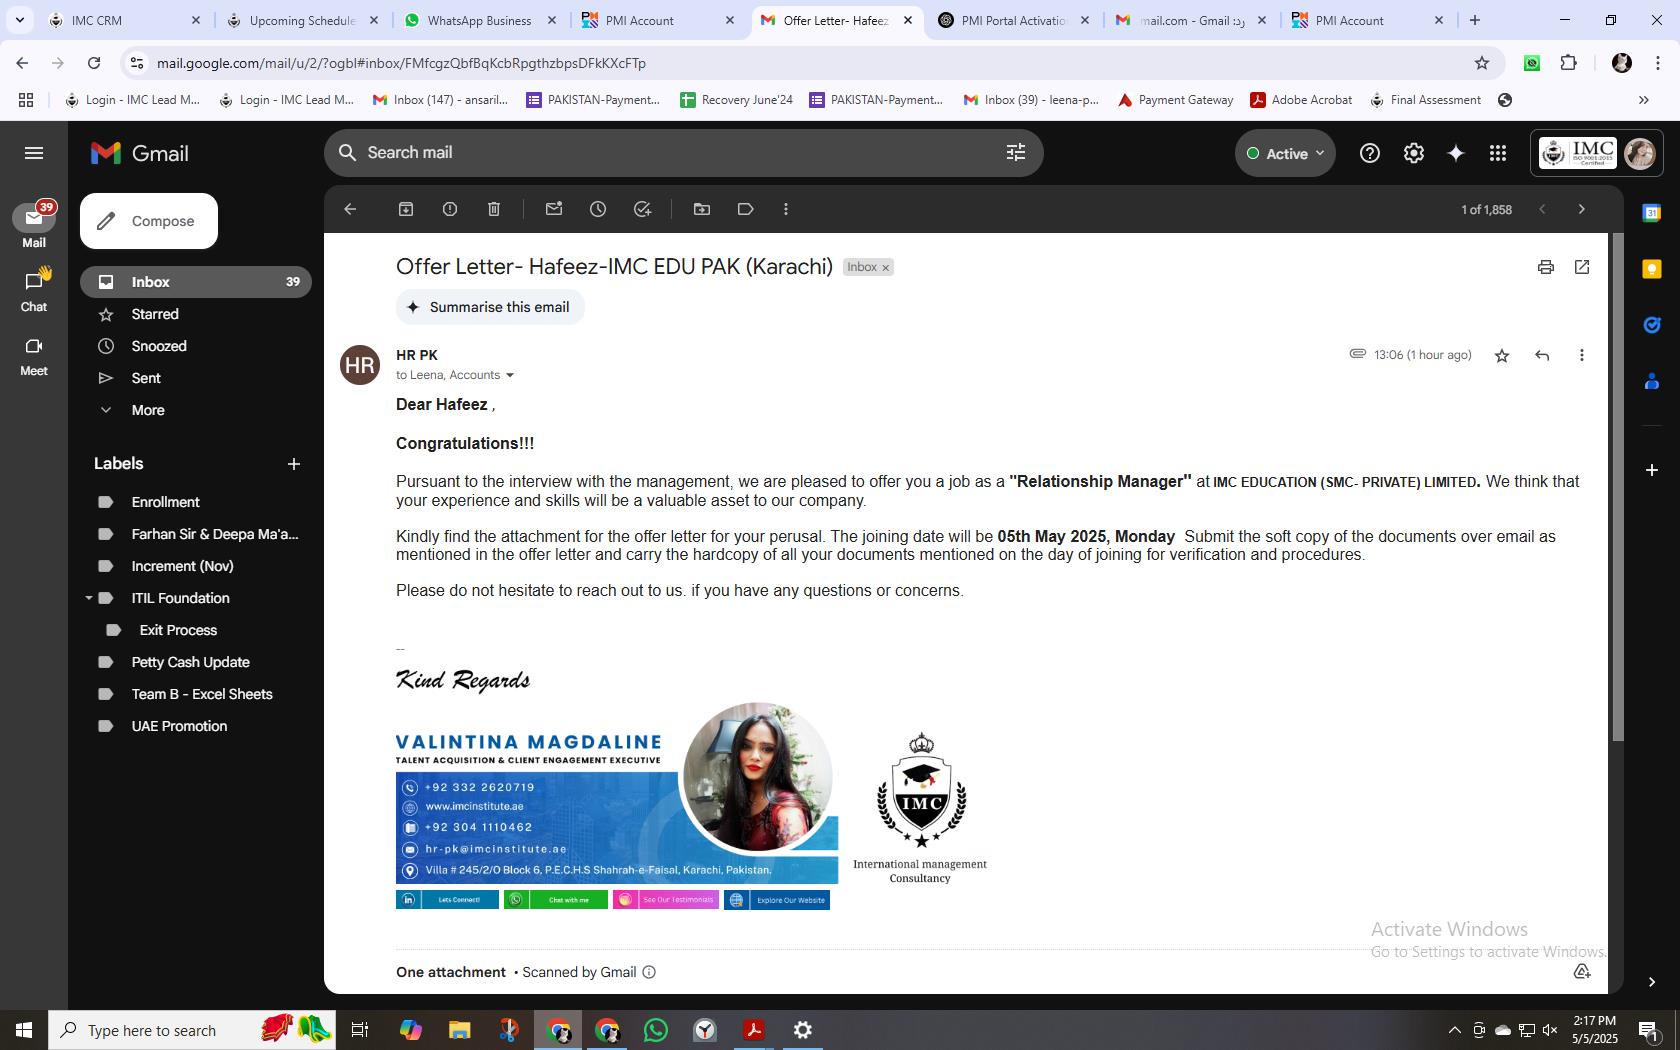
Task: Collapse ITIL Foundation label tree
Action: (x=89, y=598)
